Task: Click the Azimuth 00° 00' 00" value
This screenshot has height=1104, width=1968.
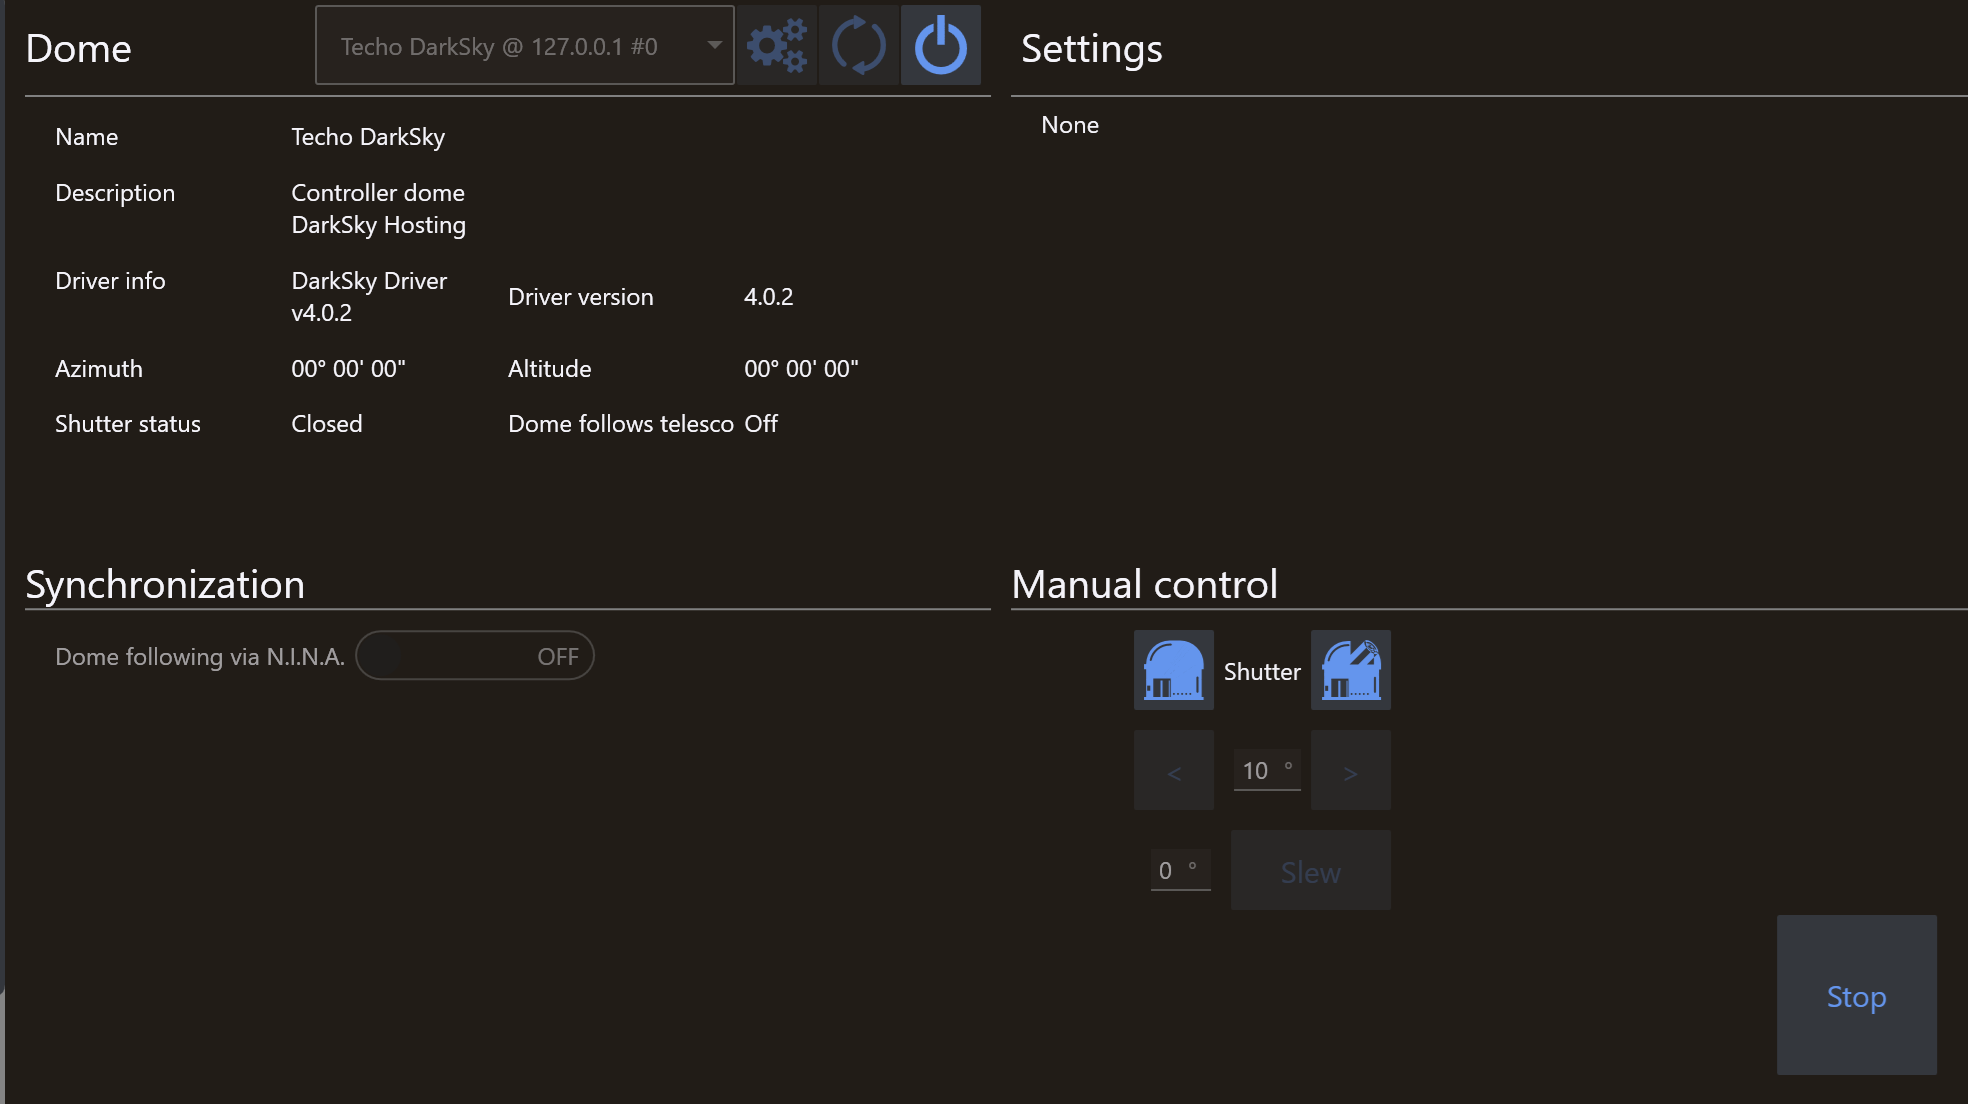Action: click(x=348, y=369)
